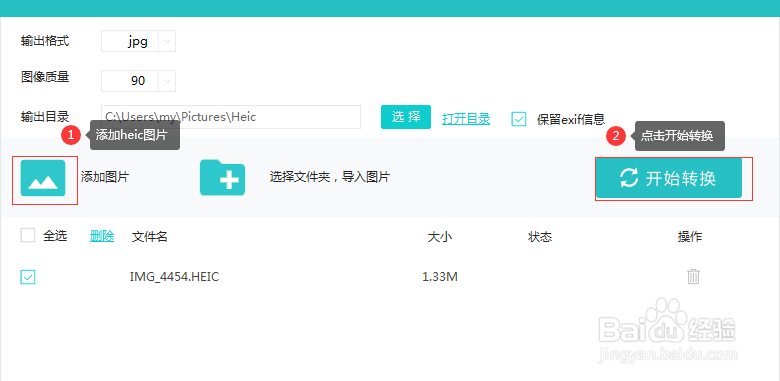780x381 pixels.
Task: Click the folder import icon with plus
Action: click(x=222, y=177)
